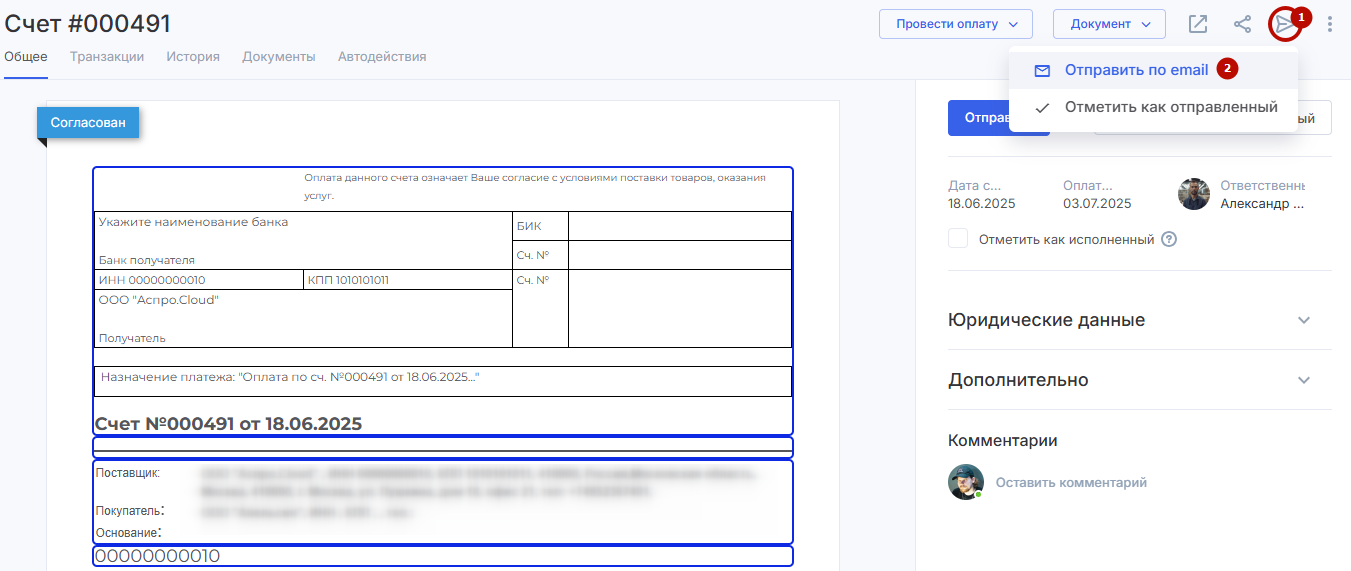
Task: Click the help question mark icon
Action: point(1169,240)
